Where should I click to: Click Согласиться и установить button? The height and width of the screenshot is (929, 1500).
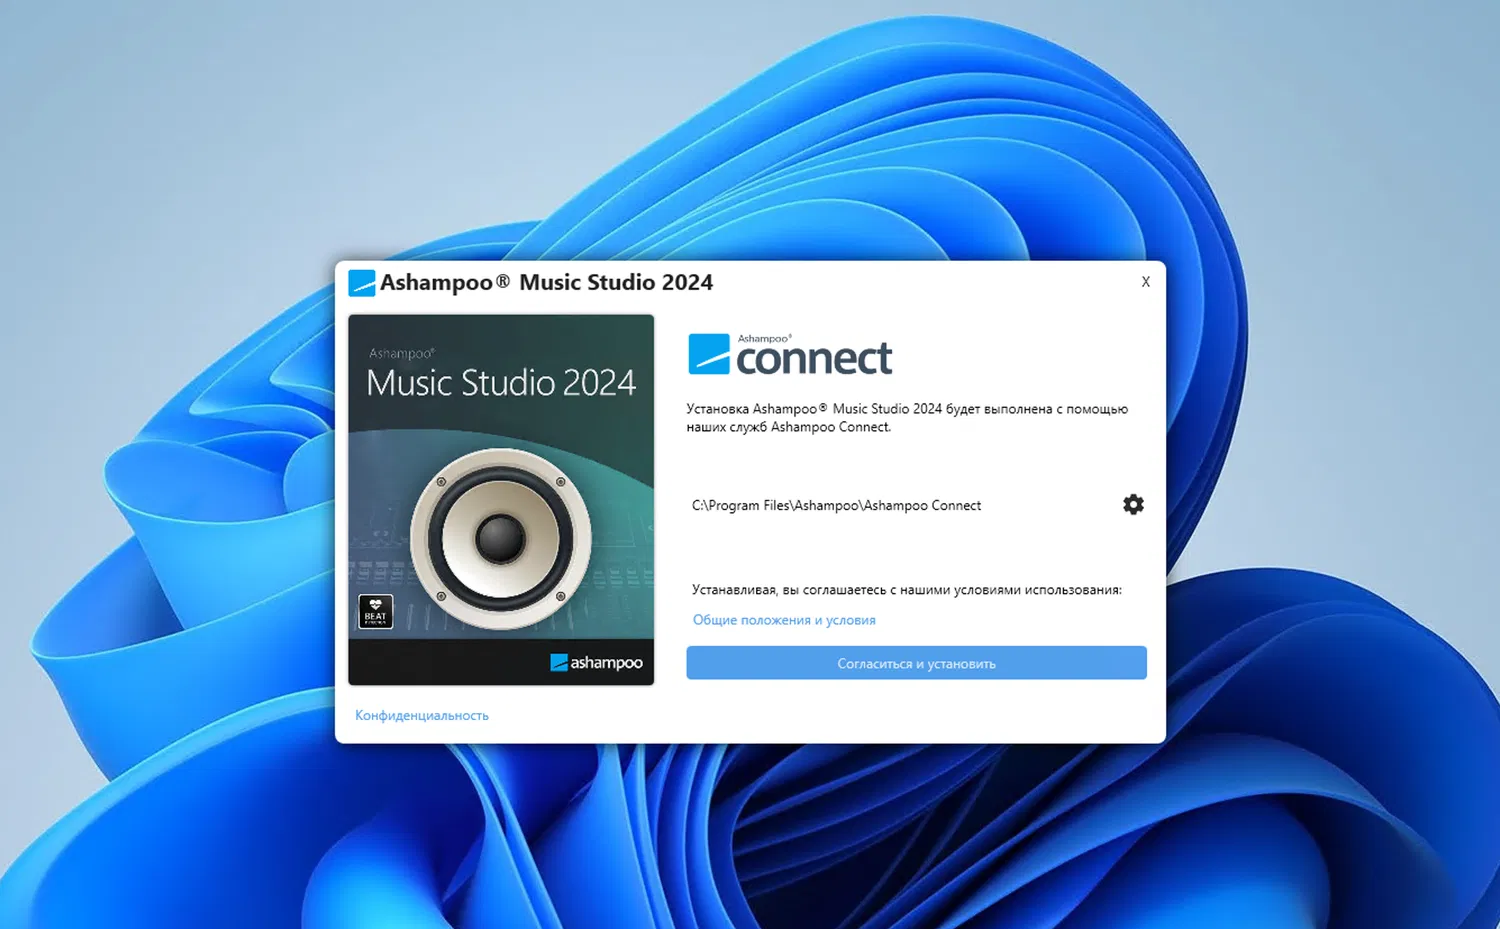coord(916,663)
